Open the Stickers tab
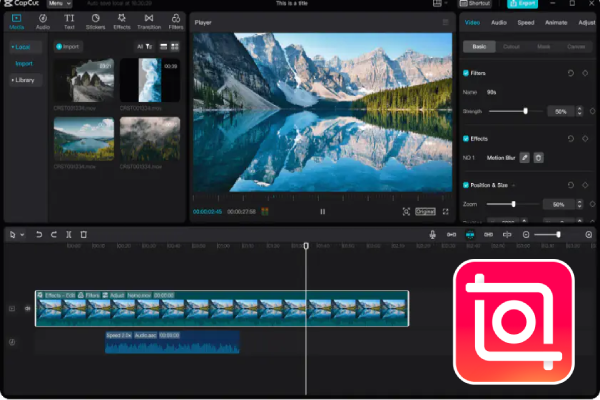 [95, 22]
